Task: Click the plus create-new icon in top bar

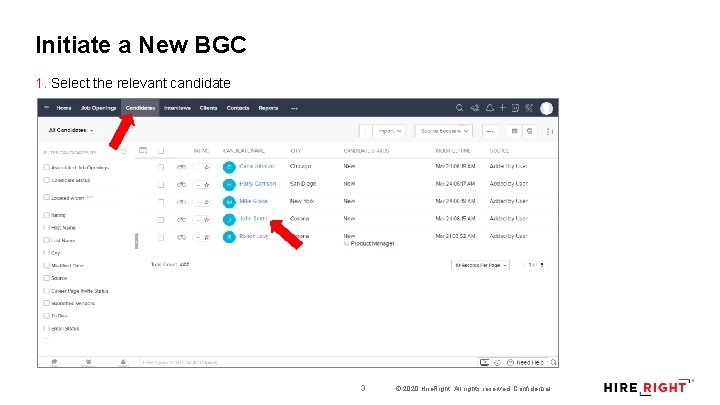Action: point(502,108)
